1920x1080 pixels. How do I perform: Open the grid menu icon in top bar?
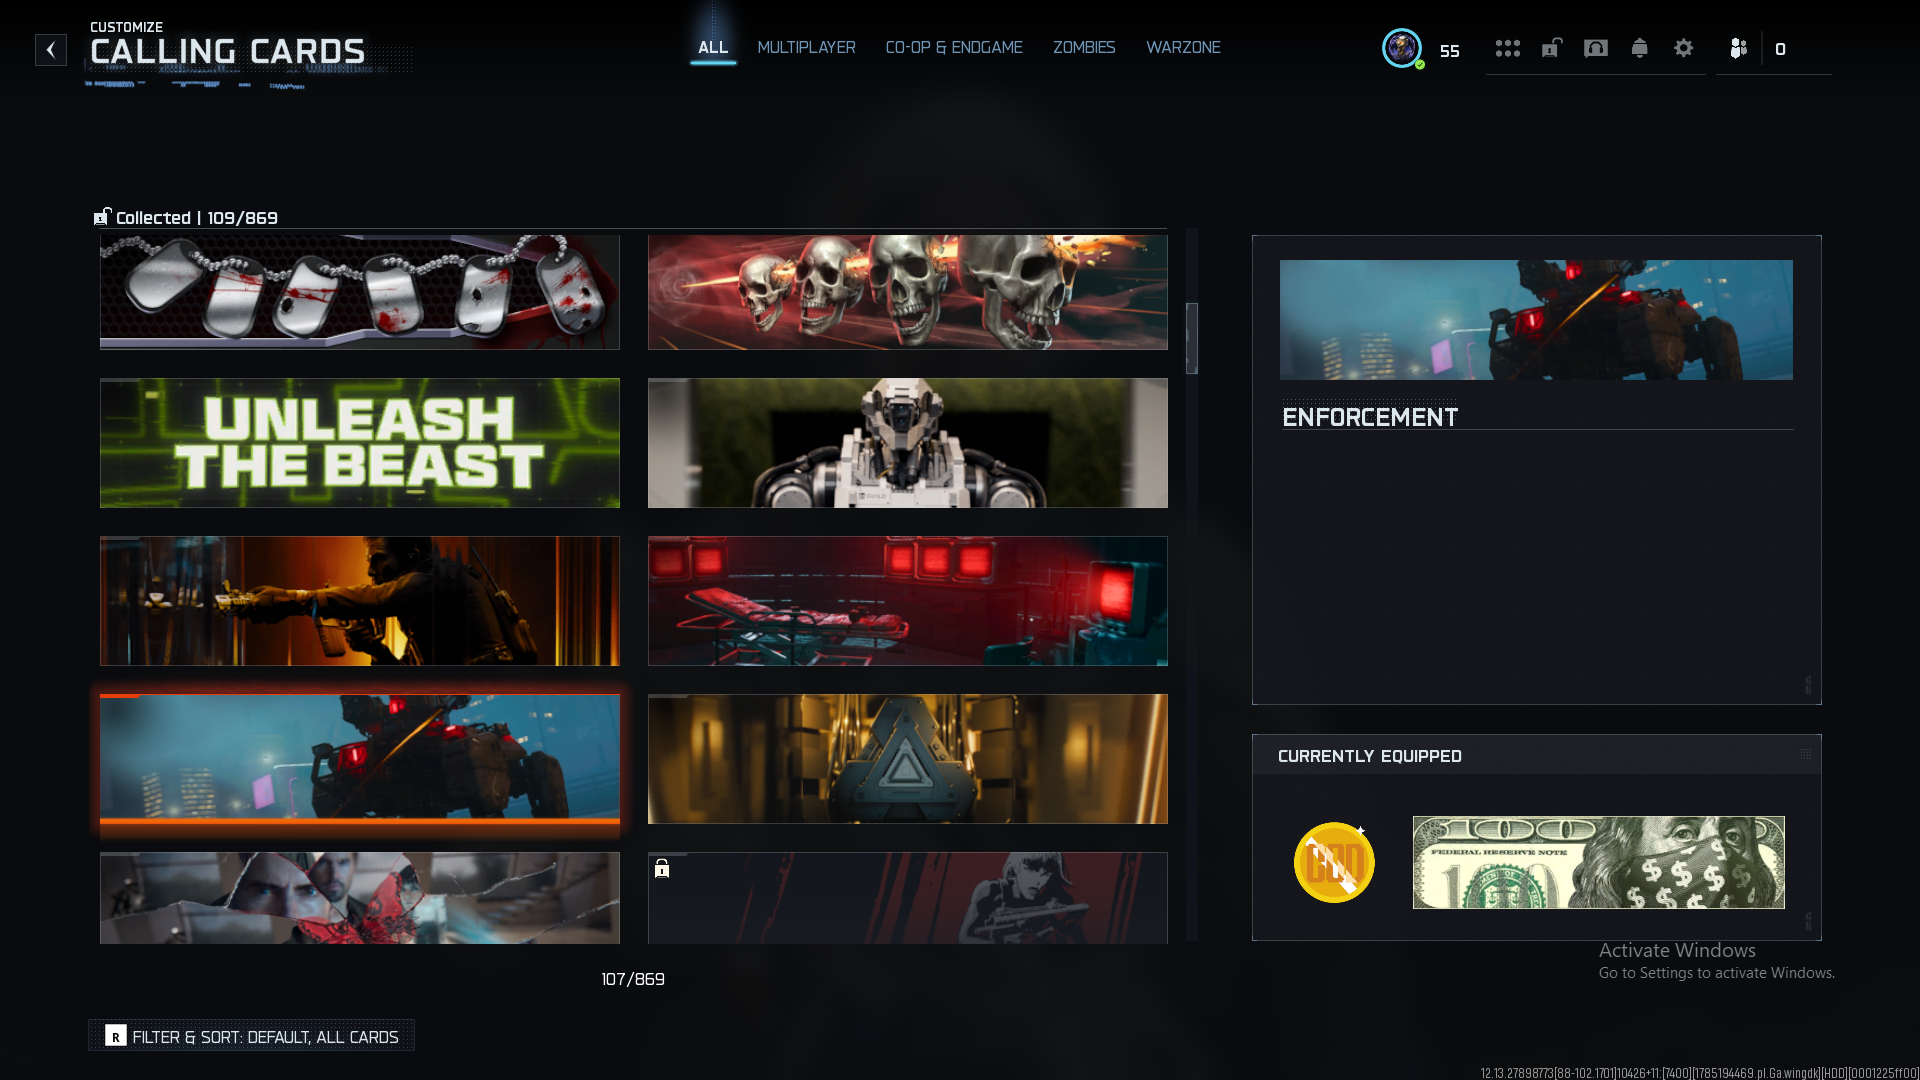[1507, 48]
